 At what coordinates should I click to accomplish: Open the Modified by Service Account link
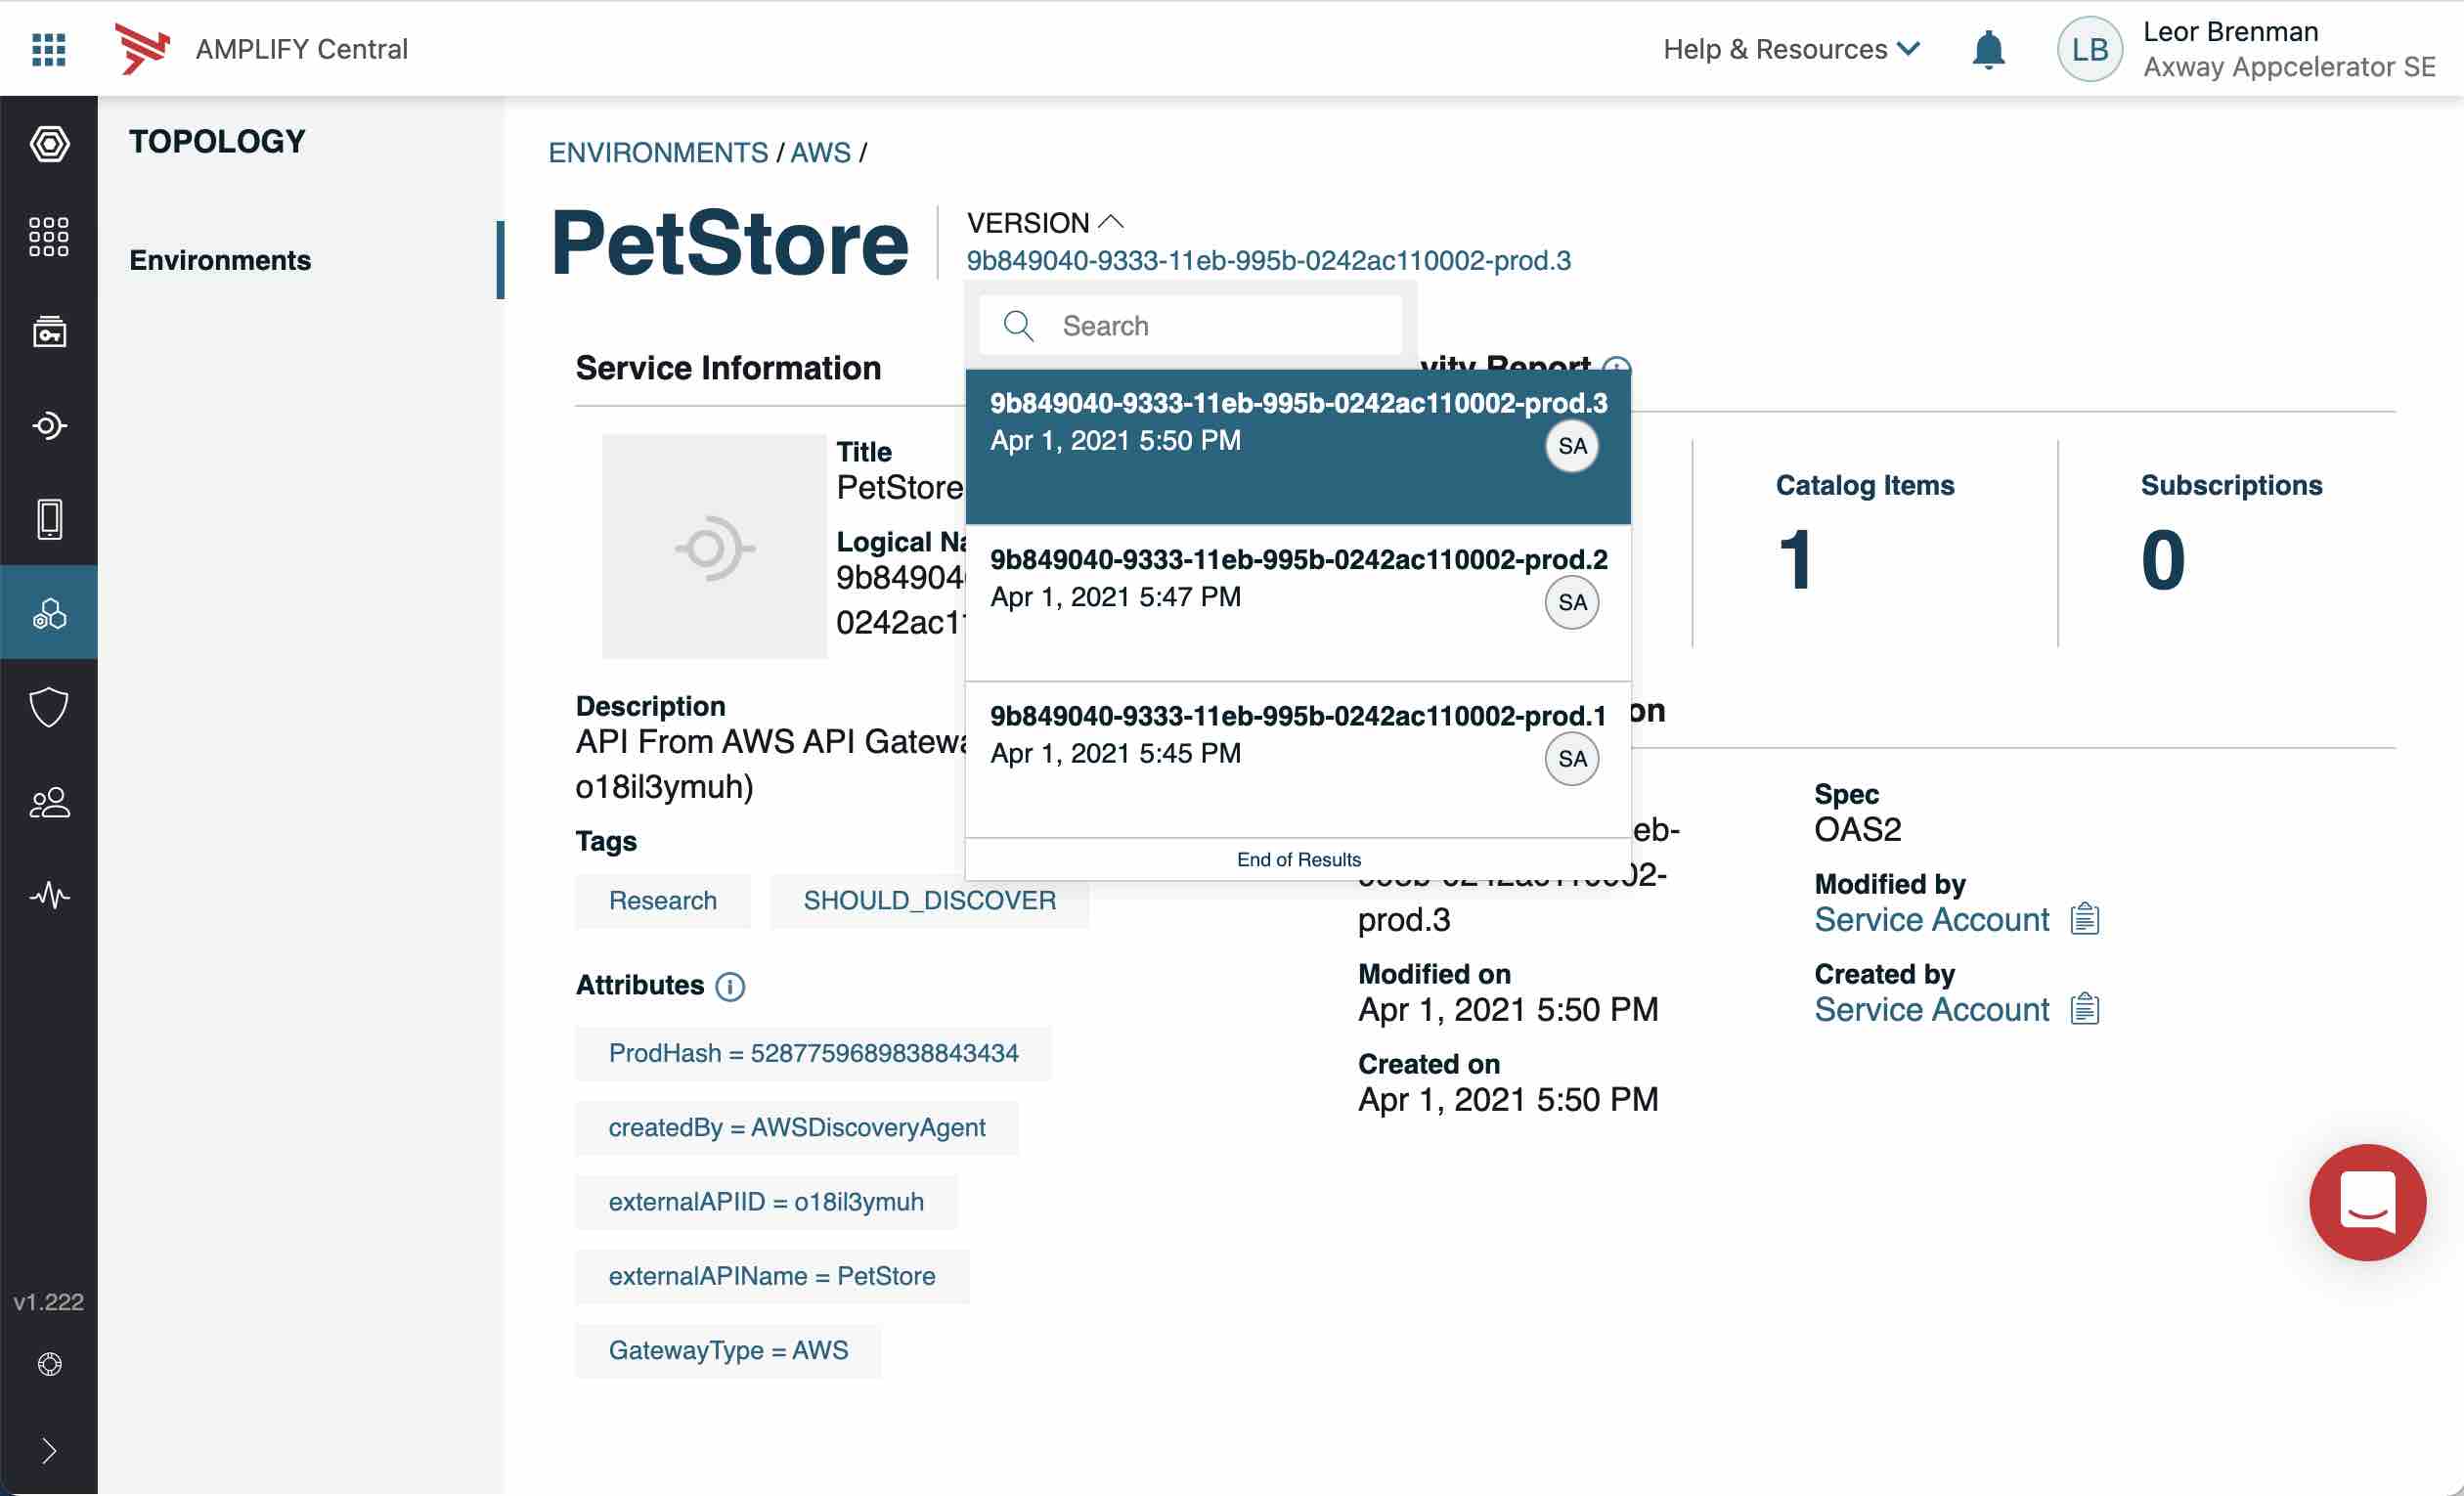[x=1931, y=918]
